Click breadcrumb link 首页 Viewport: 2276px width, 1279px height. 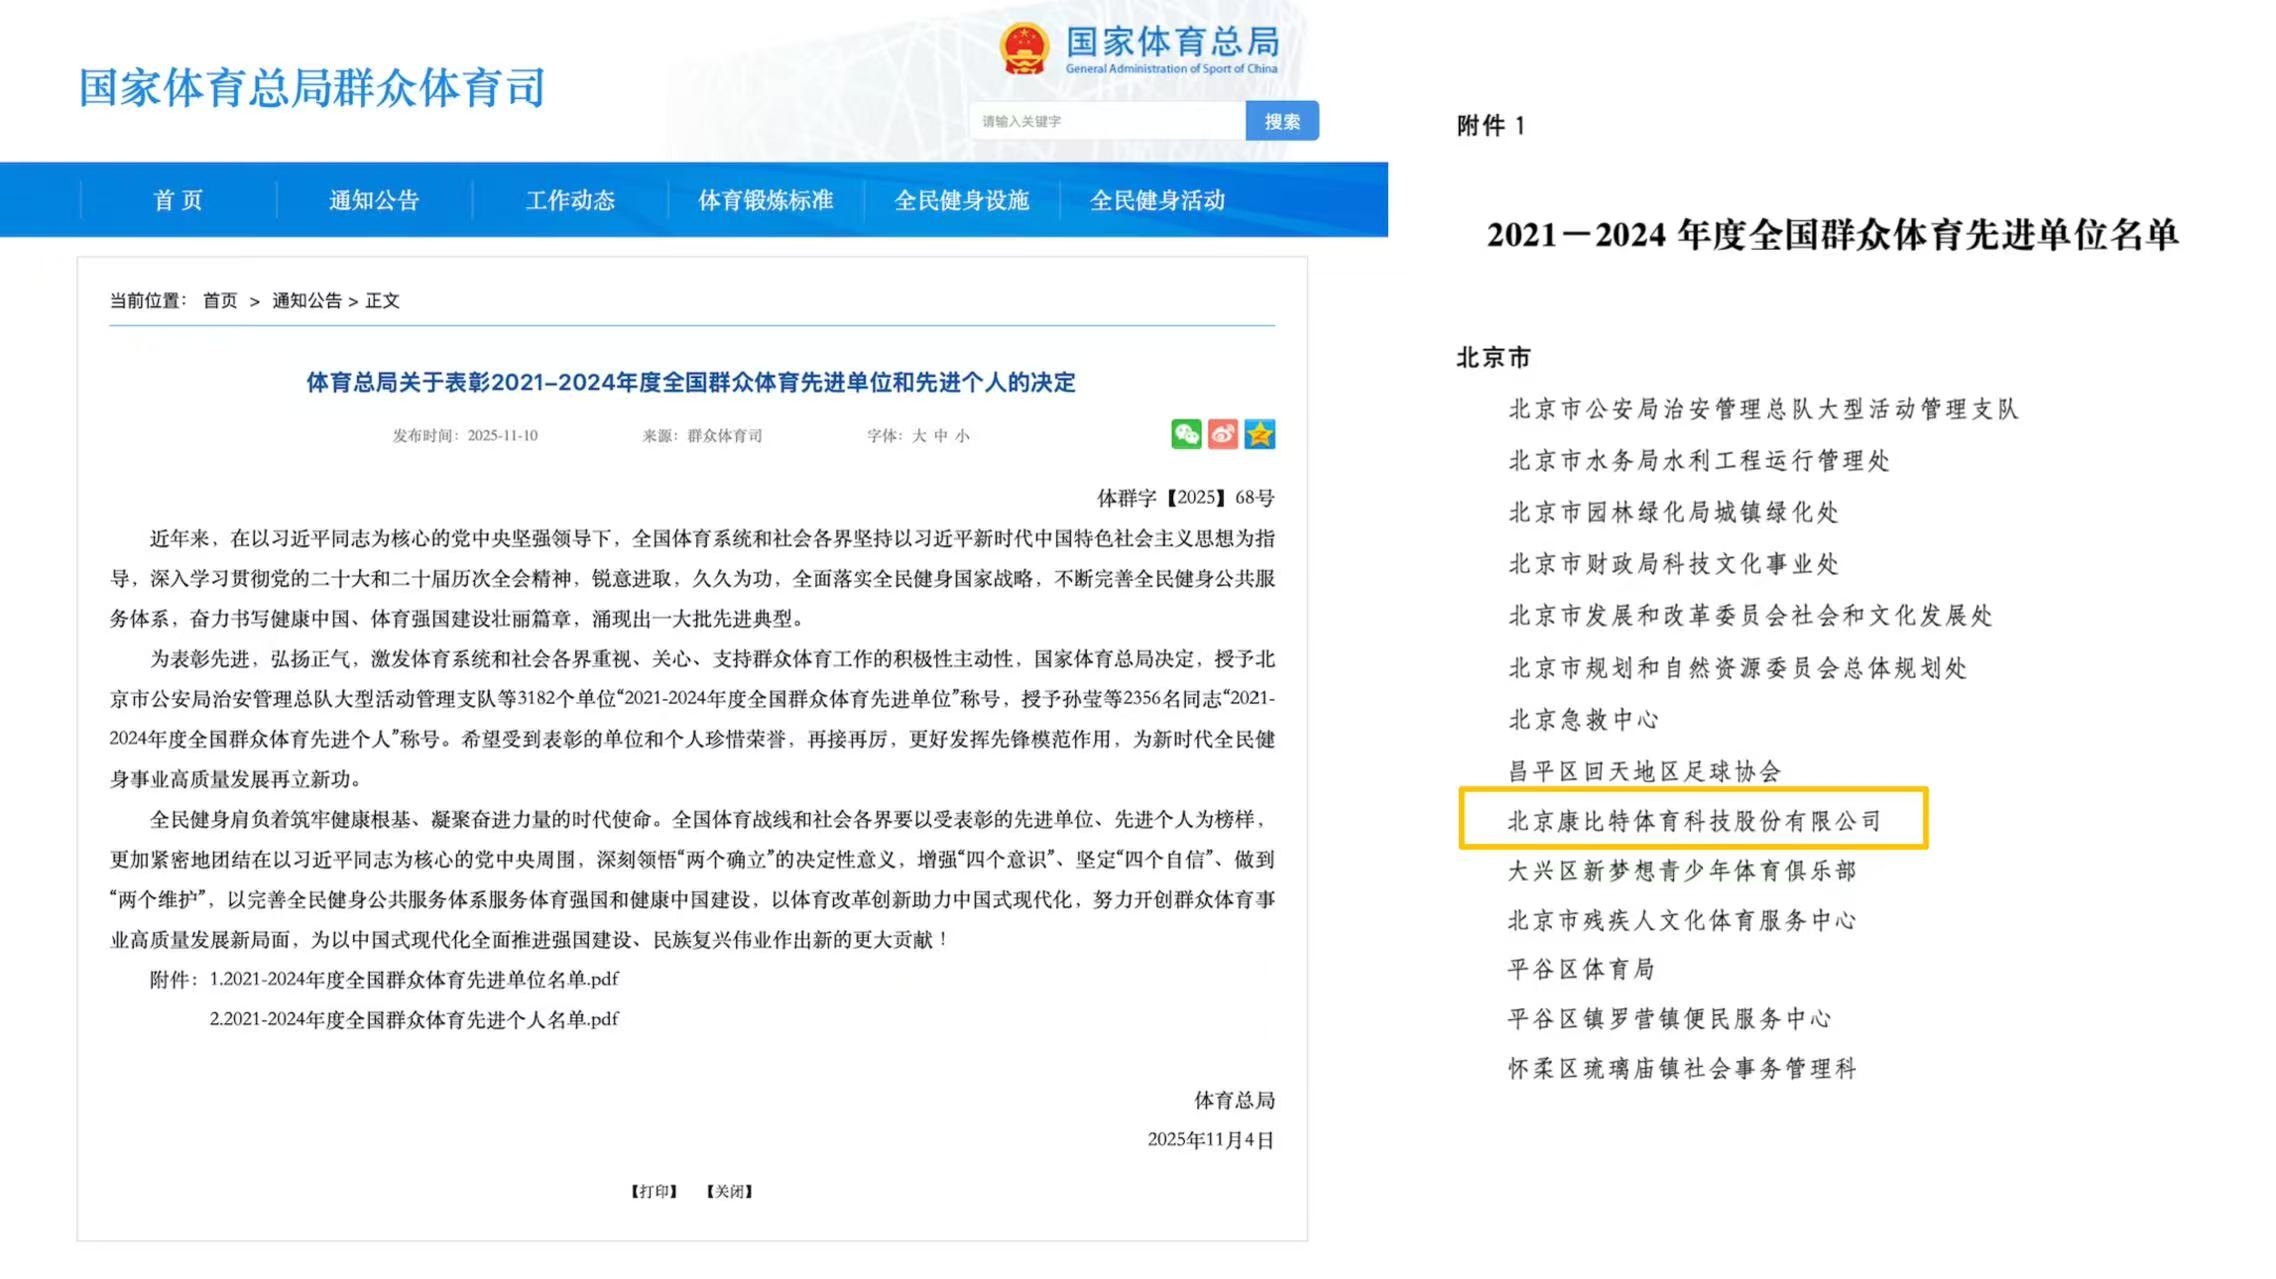tap(220, 301)
